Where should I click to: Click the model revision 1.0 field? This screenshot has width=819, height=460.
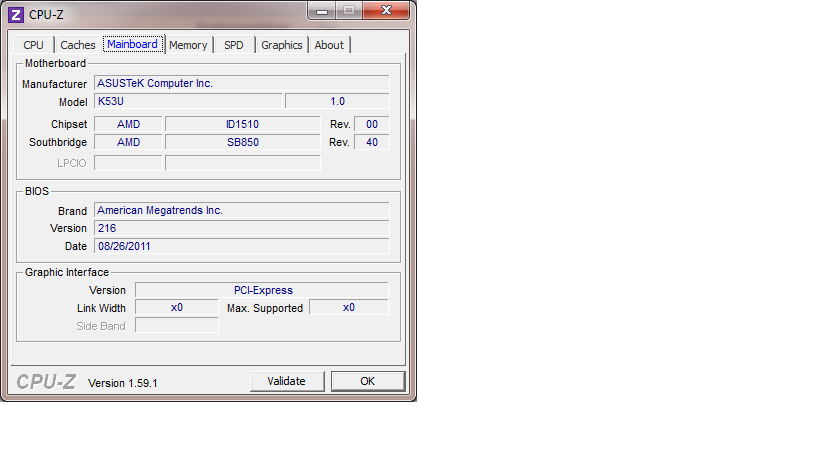click(x=337, y=101)
